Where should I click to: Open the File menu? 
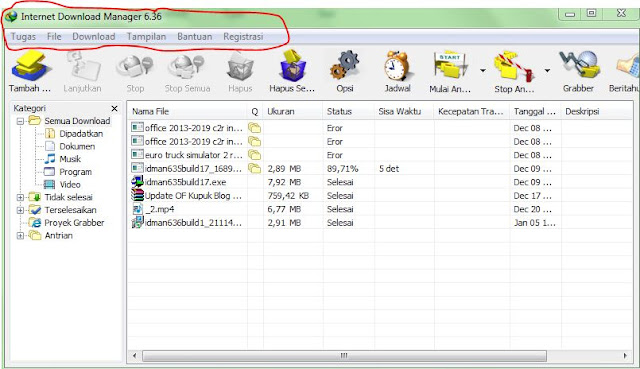pos(54,36)
